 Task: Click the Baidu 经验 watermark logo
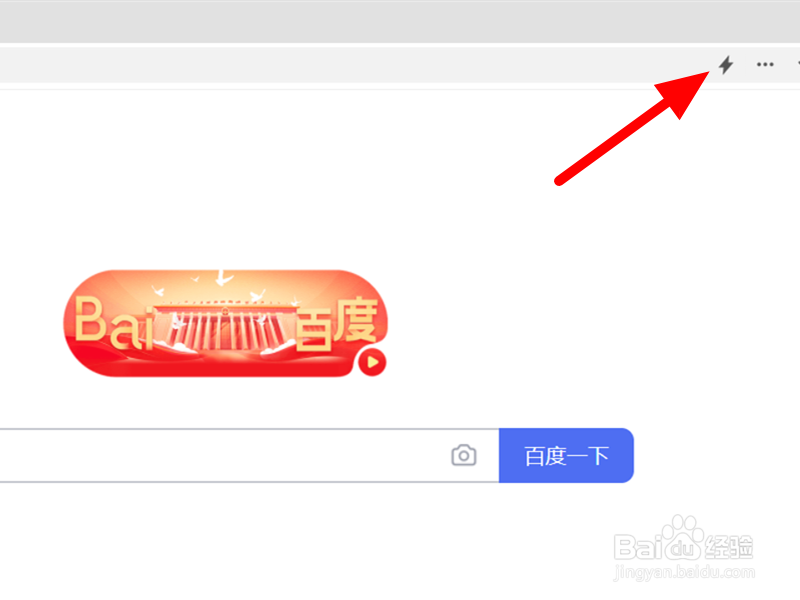pos(684,539)
